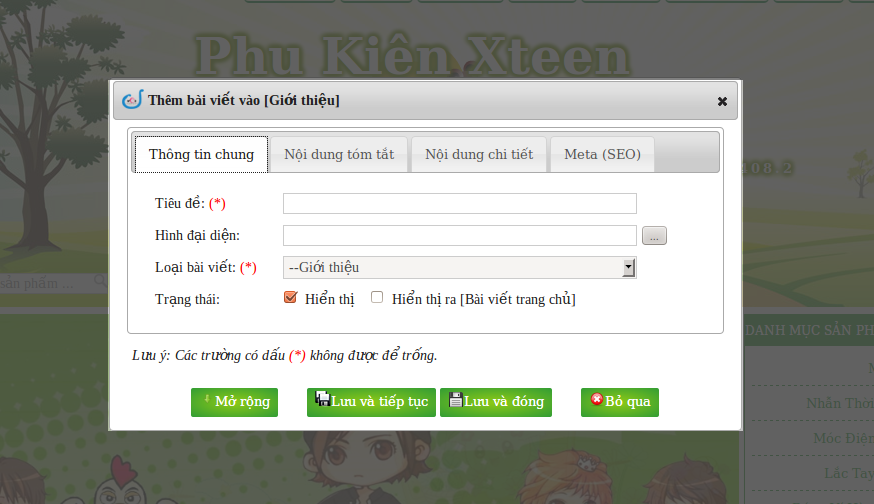This screenshot has height=504, width=874.
Task: Click the red cancel icon on Bỏ qua
Action: tap(597, 399)
